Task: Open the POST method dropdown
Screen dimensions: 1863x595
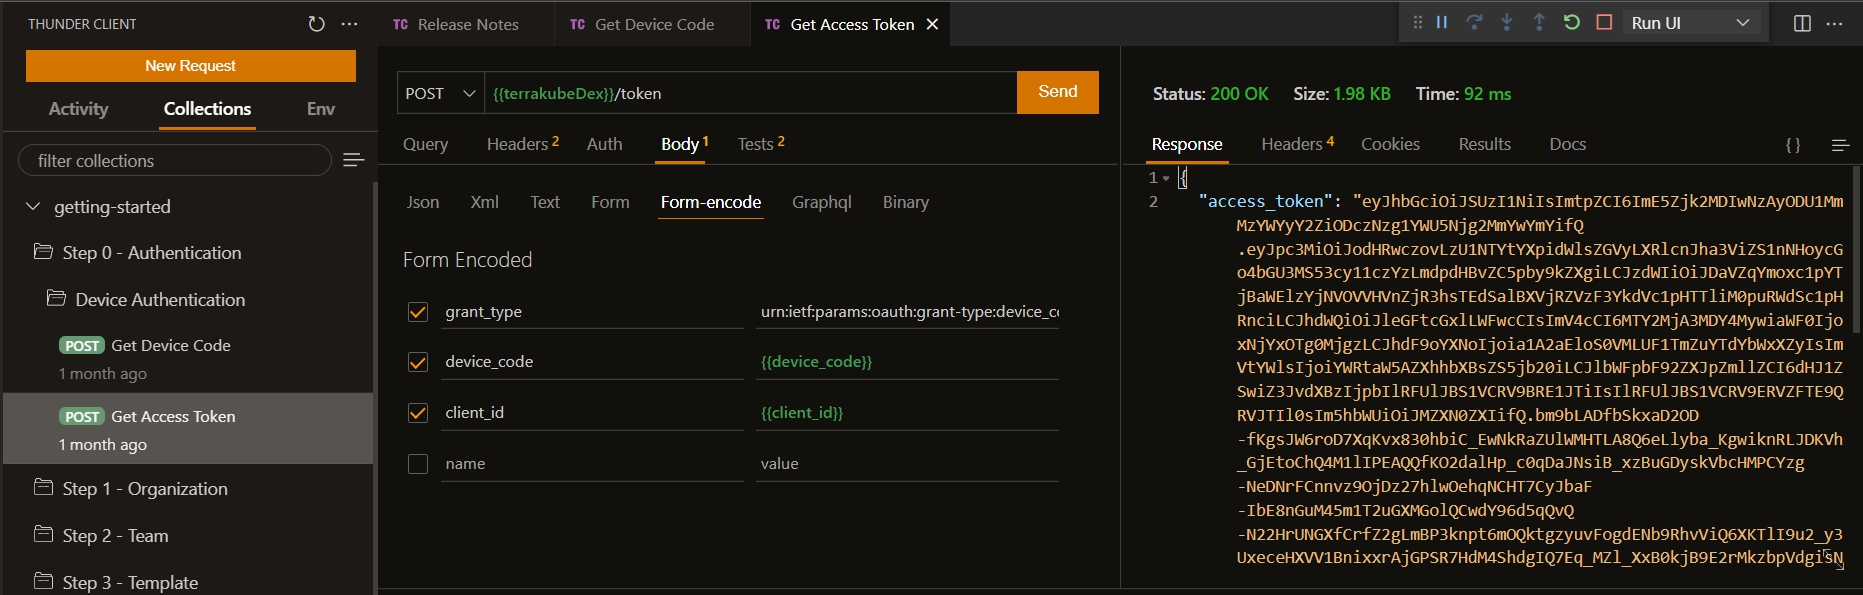Action: (x=440, y=93)
